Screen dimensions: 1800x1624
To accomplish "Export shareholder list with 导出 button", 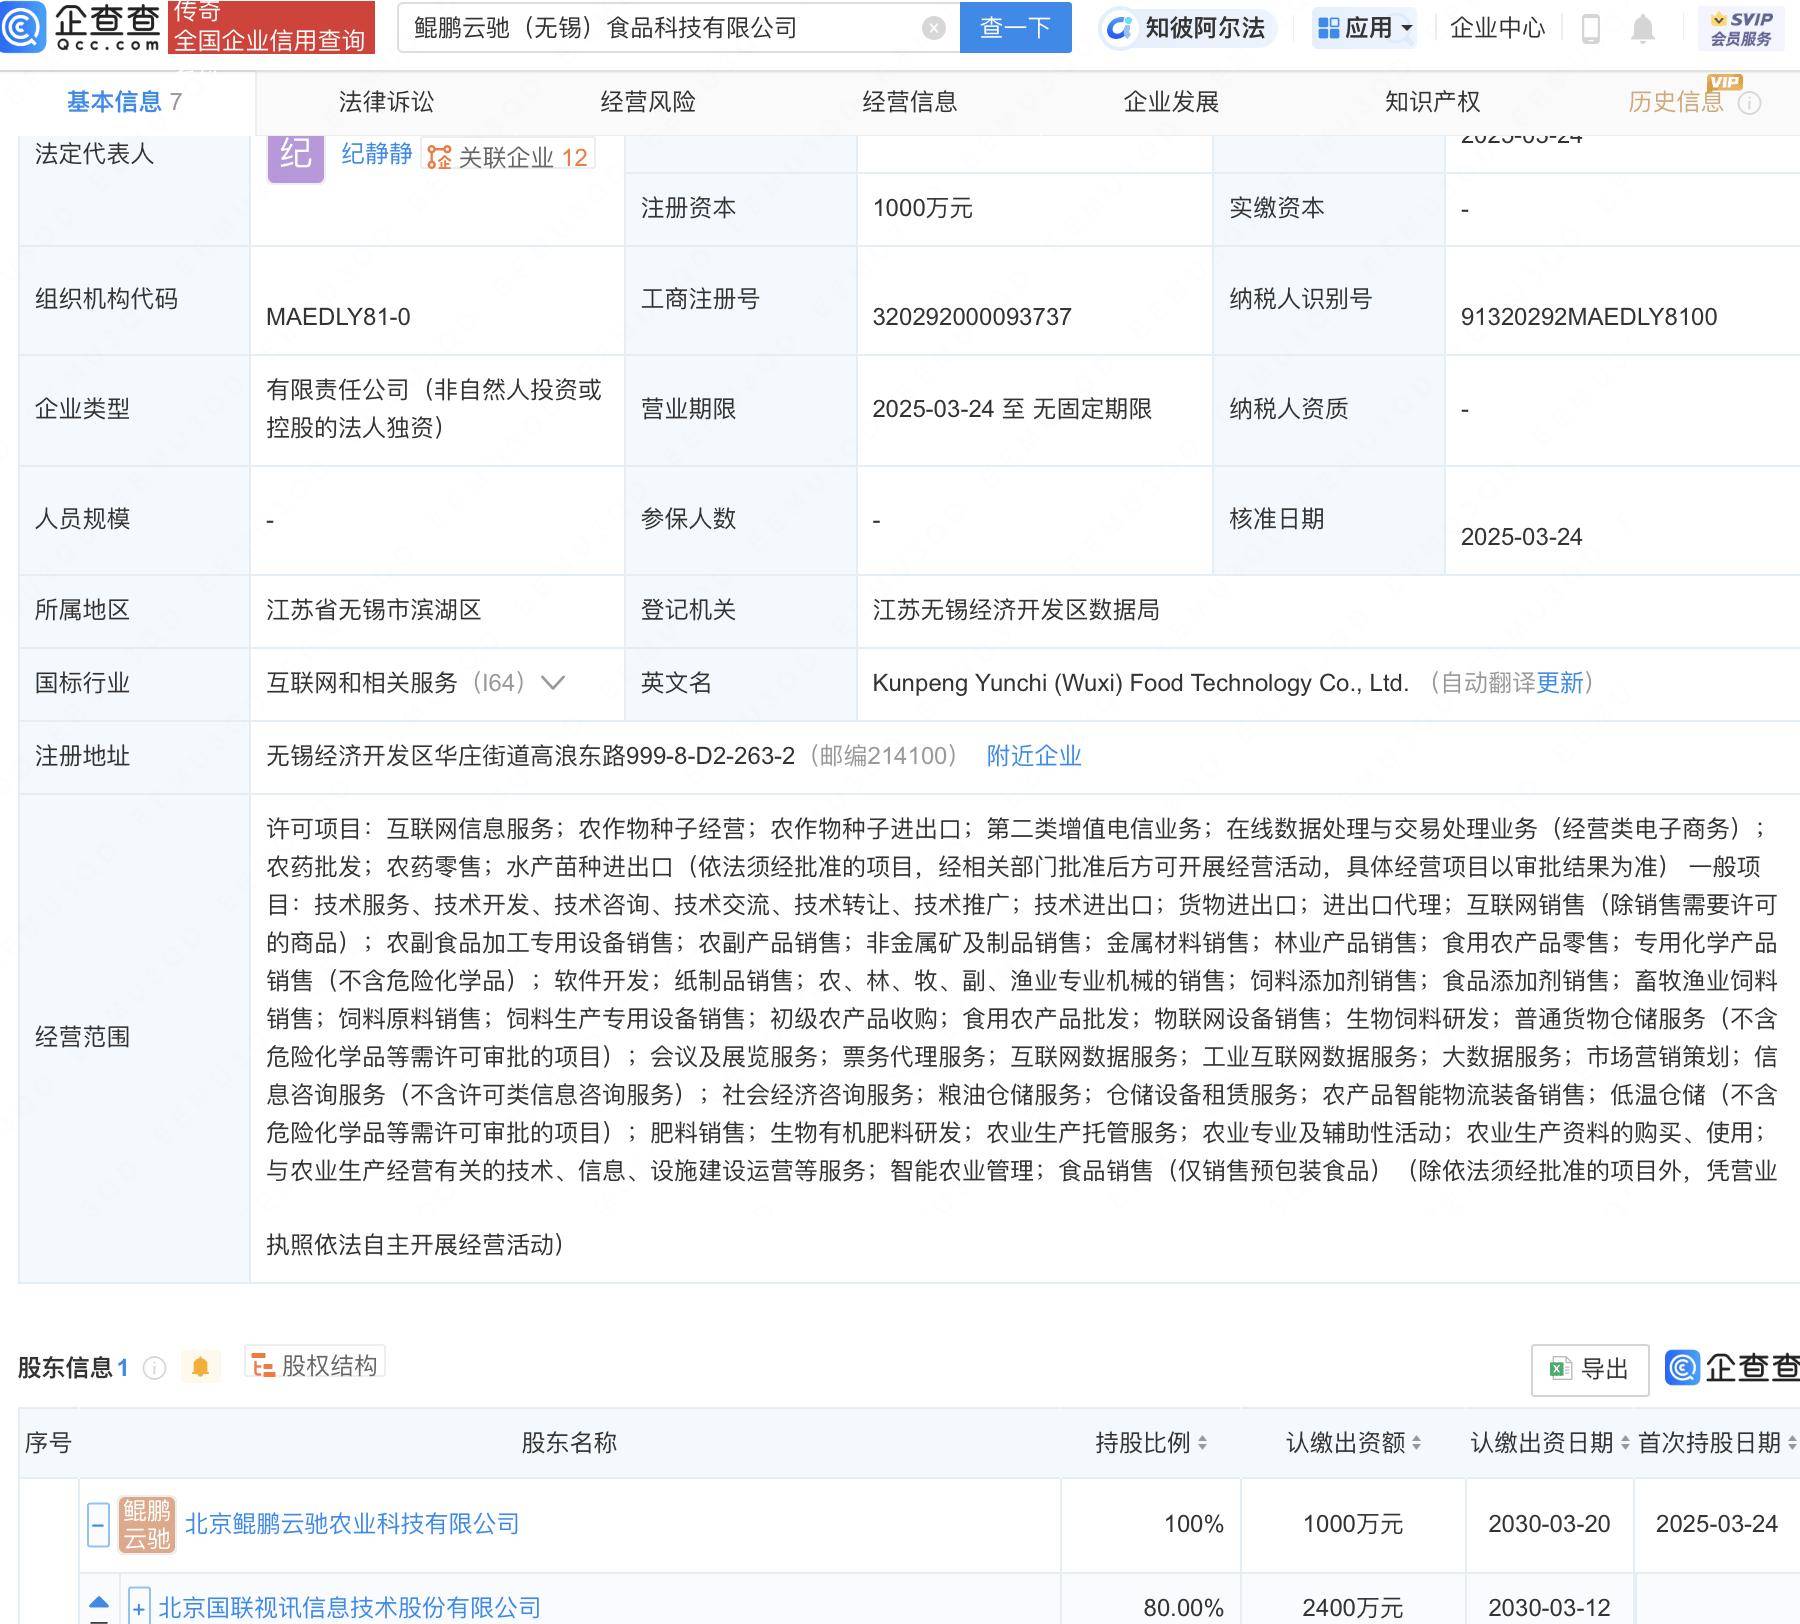I will click(1590, 1369).
